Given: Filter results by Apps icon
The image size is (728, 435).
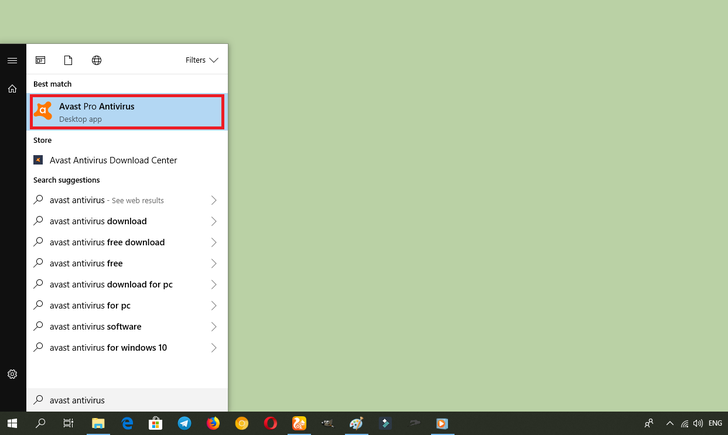Looking at the screenshot, I should coord(40,60).
